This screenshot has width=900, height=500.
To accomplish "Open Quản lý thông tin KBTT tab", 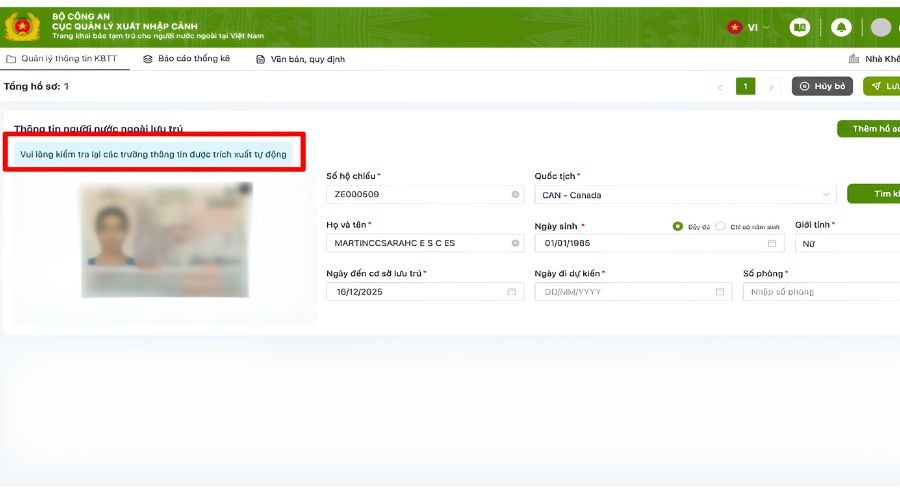I will [x=61, y=59].
